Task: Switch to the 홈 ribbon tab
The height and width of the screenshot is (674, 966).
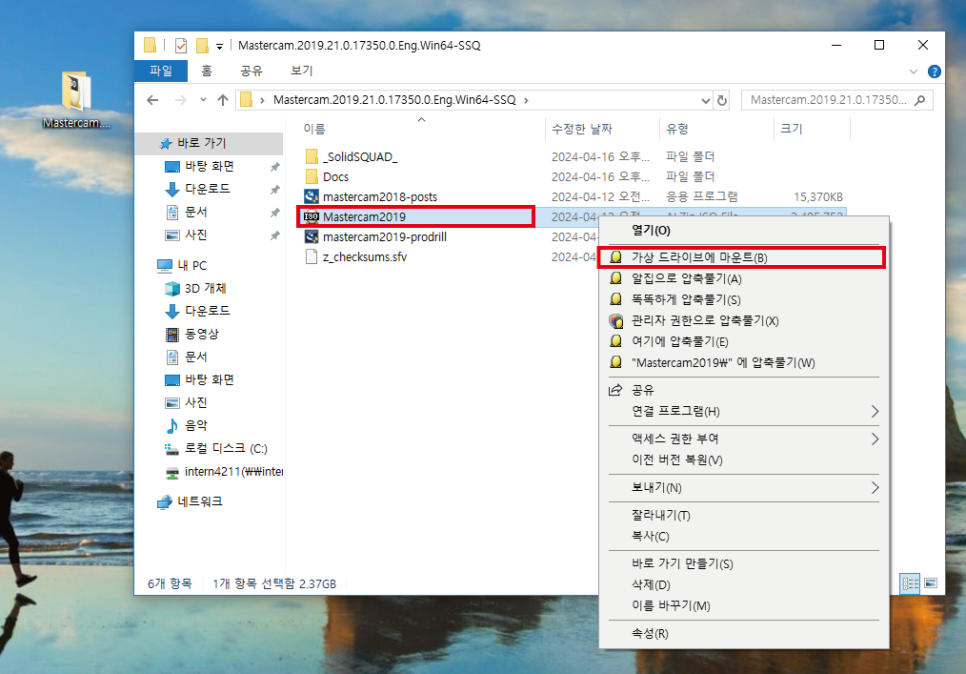Action: pos(207,71)
